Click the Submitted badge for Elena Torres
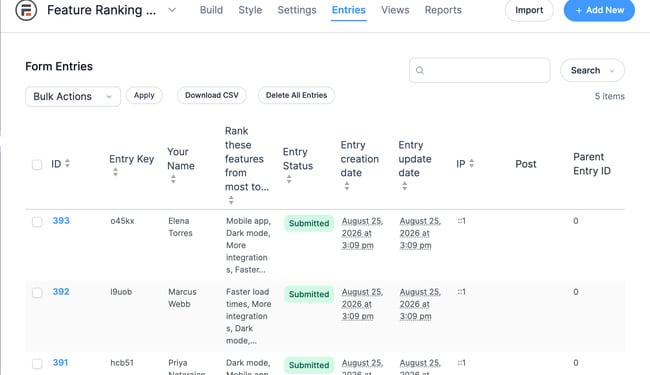650x375 pixels. pos(309,223)
